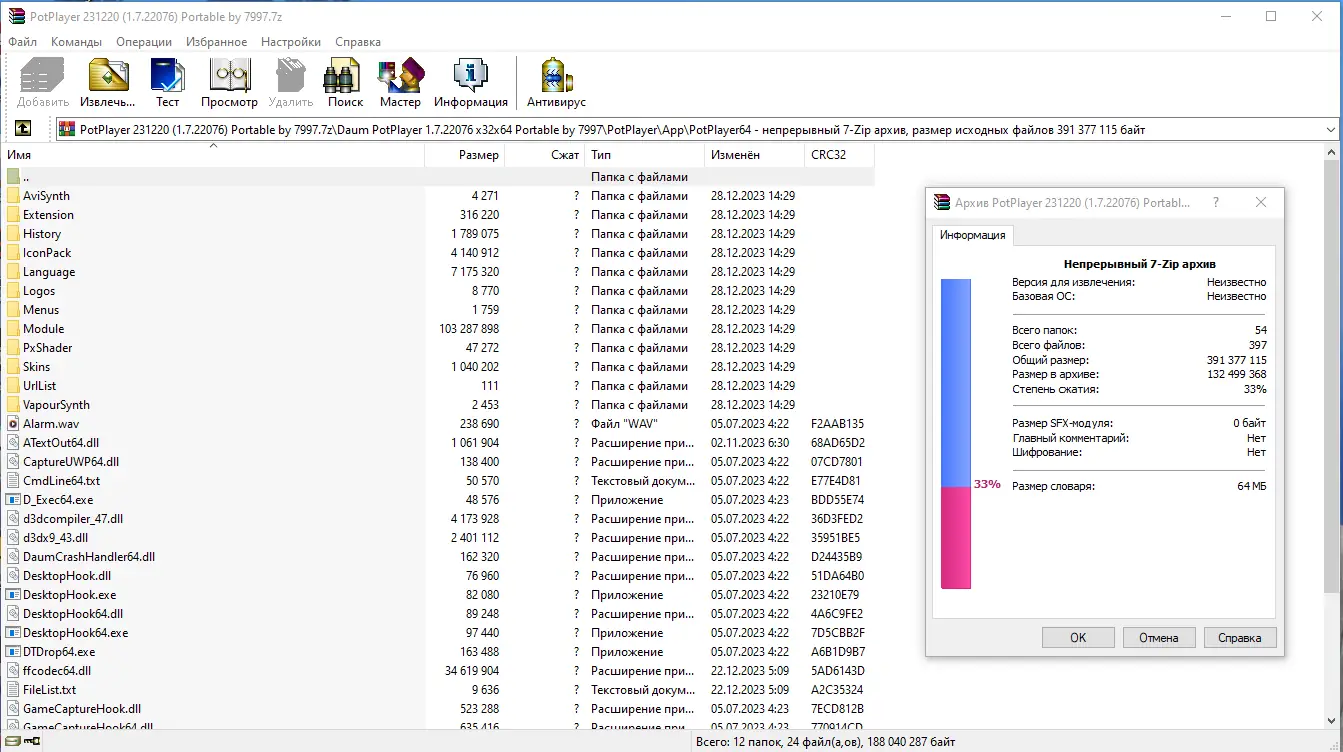Click the ? help button in dialog title

[1216, 202]
